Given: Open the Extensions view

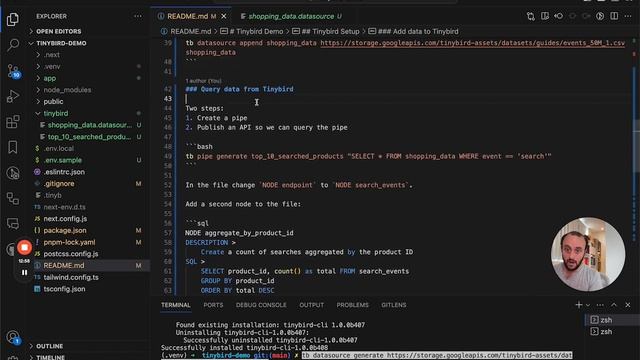Looking at the screenshot, I should pos(13,122).
